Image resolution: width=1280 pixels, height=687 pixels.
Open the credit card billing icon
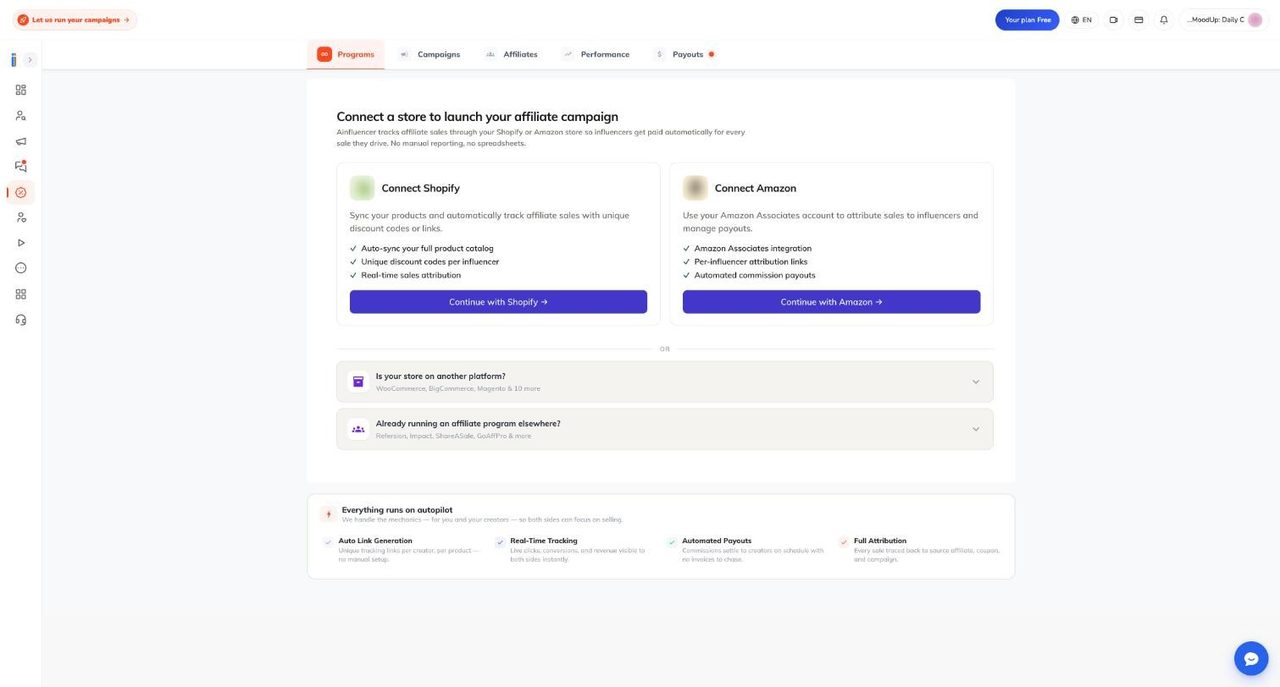pyautogui.click(x=1138, y=20)
